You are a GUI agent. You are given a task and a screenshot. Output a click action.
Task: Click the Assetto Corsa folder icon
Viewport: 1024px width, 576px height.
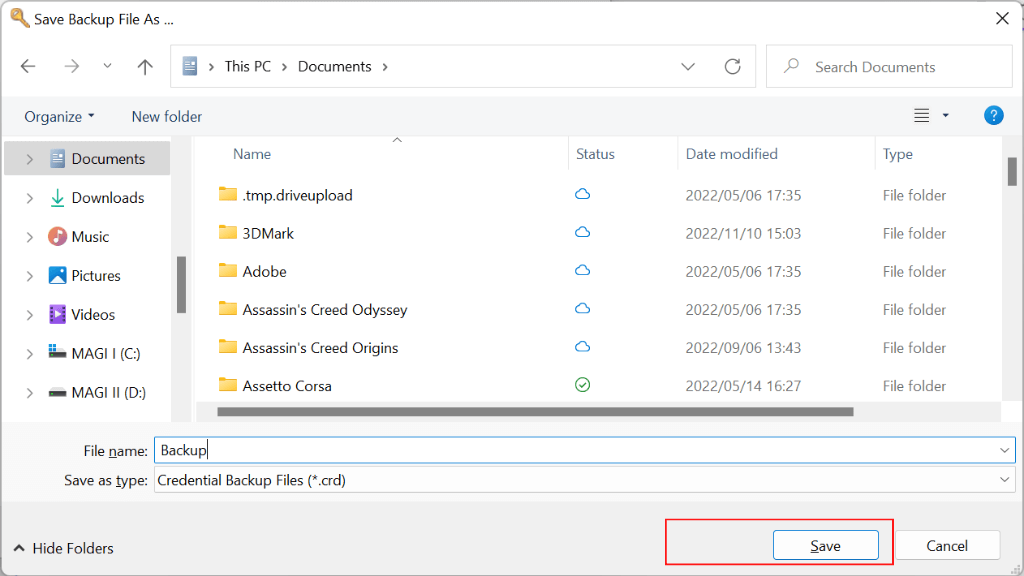pos(227,386)
